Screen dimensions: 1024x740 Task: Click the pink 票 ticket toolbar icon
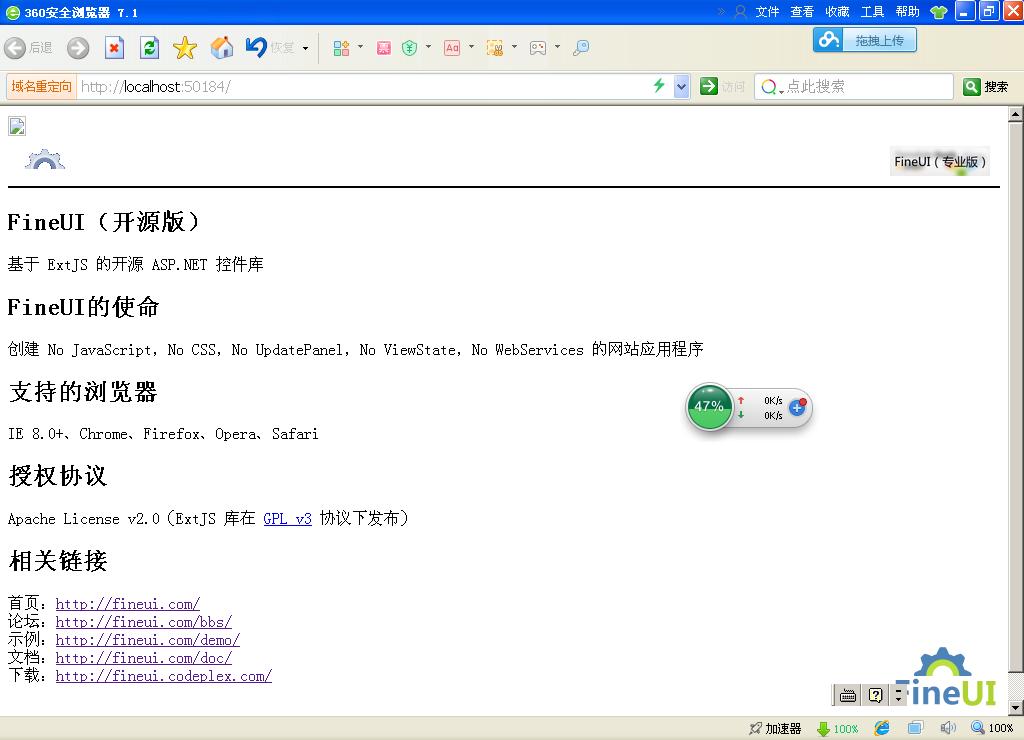[x=383, y=48]
